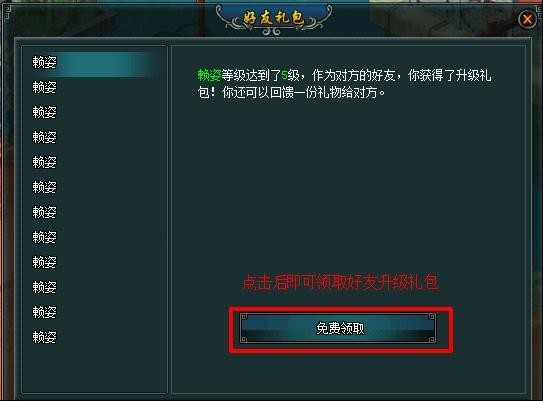This screenshot has height=401, width=543.
Task: Click the red hint text 点击后即可领取好友升级礼包
Action: 340,282
